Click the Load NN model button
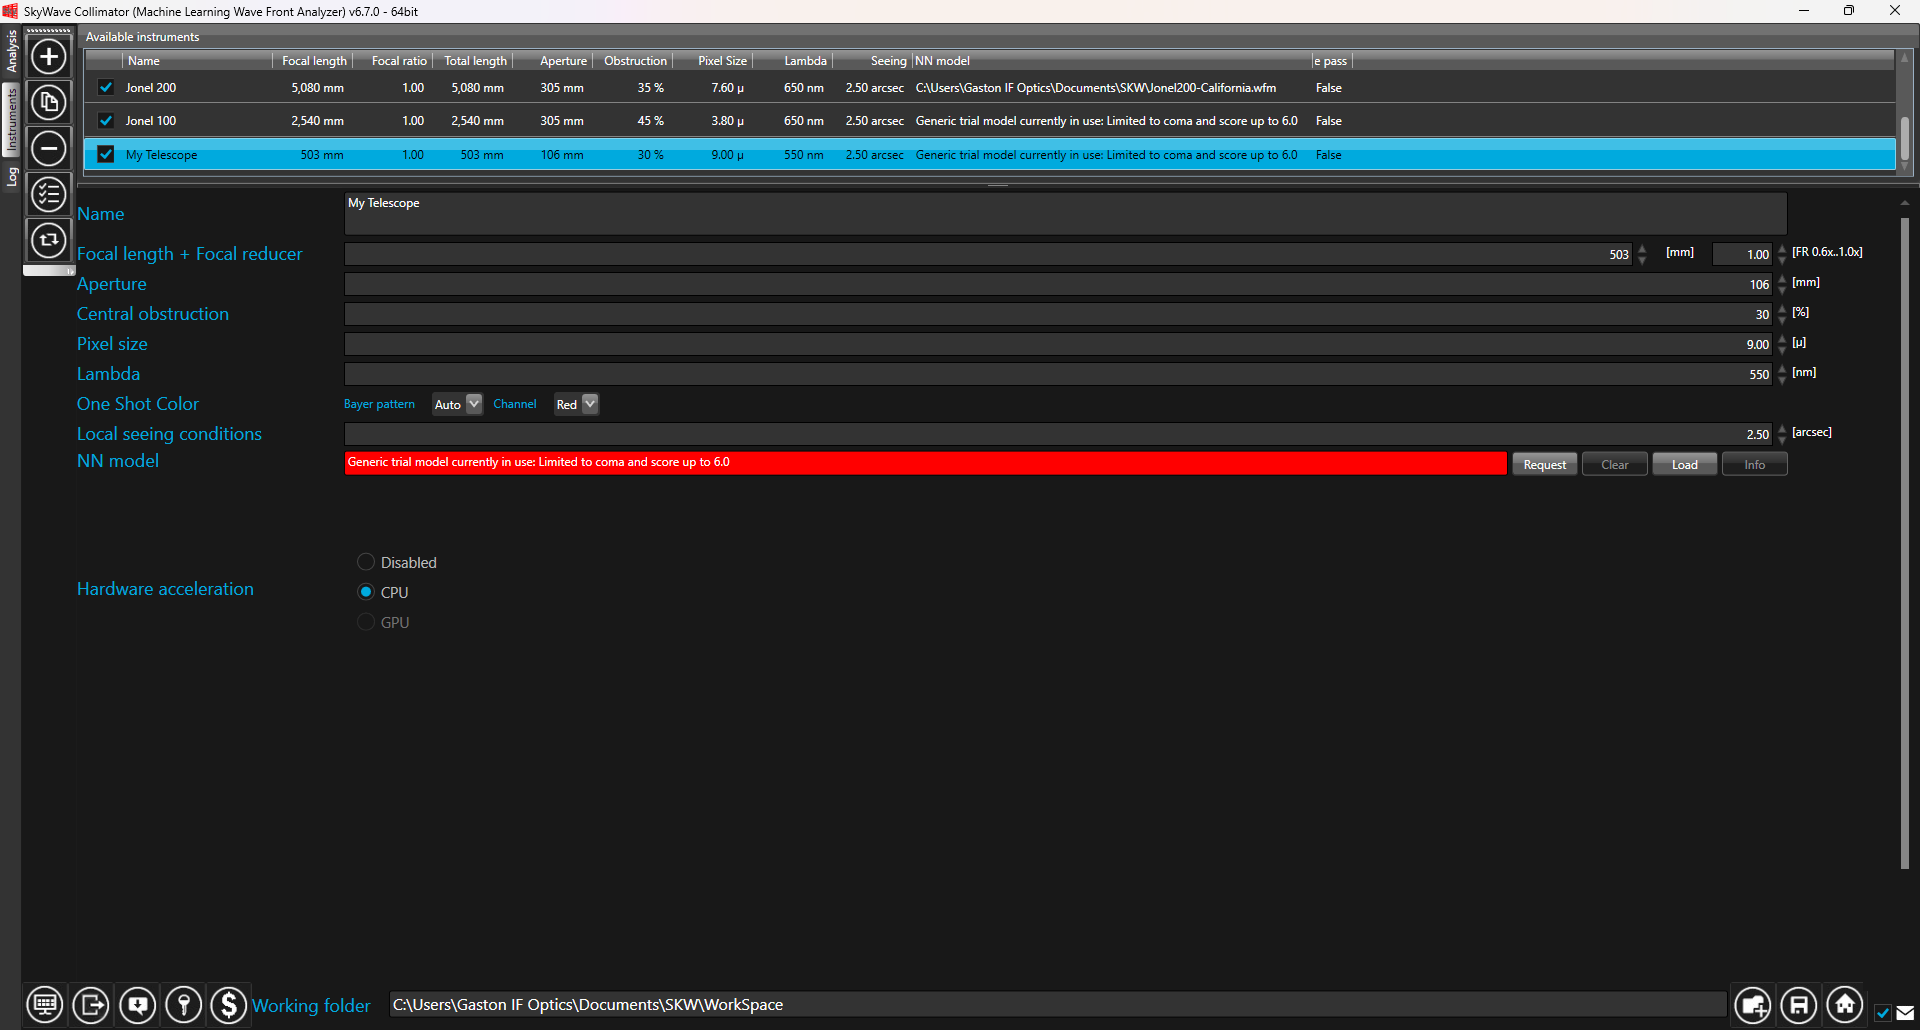This screenshot has width=1920, height=1030. coord(1684,465)
